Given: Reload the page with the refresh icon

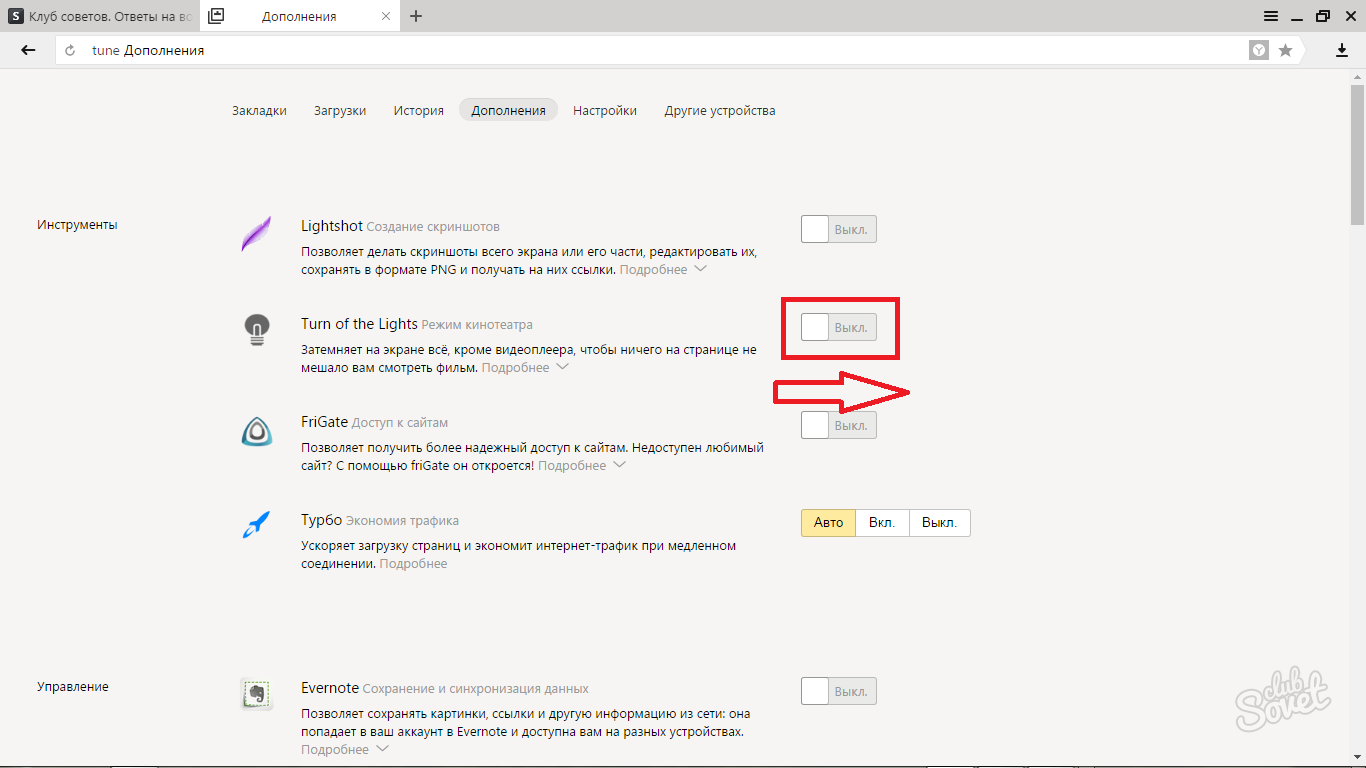Looking at the screenshot, I should click(x=70, y=50).
